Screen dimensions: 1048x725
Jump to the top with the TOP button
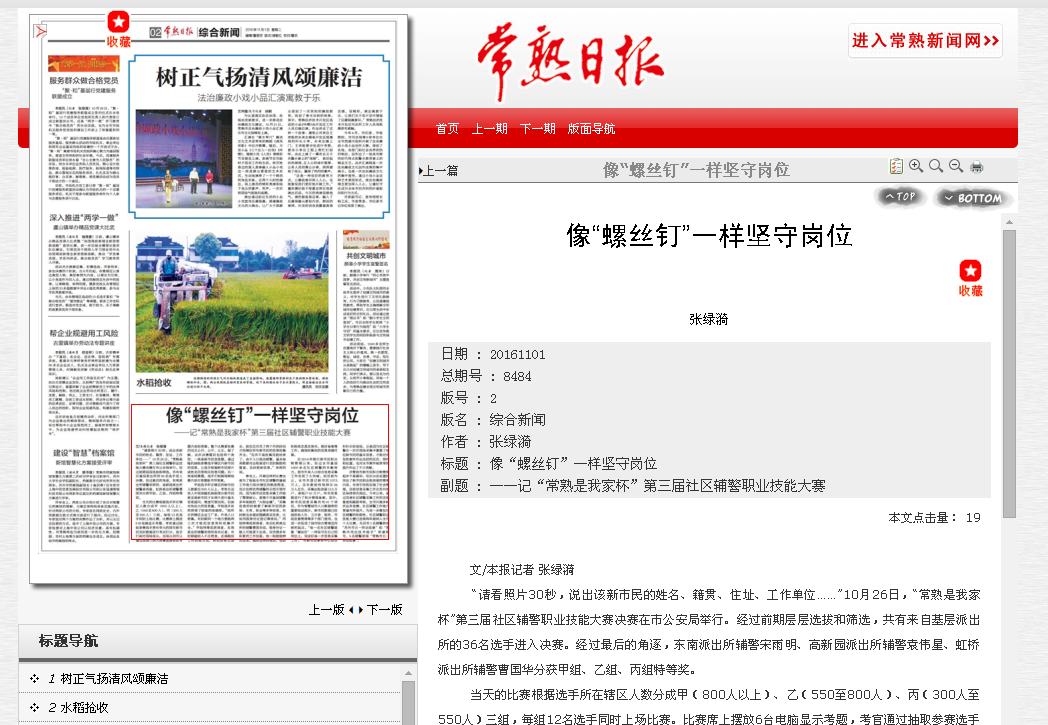point(900,196)
